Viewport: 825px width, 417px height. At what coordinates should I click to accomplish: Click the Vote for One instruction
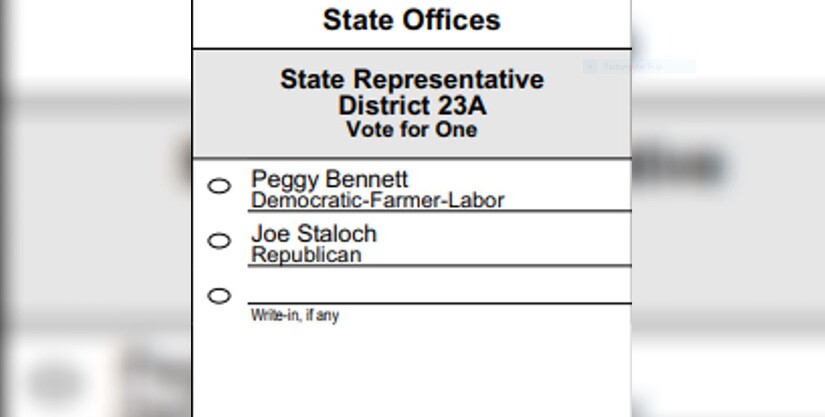tap(411, 129)
